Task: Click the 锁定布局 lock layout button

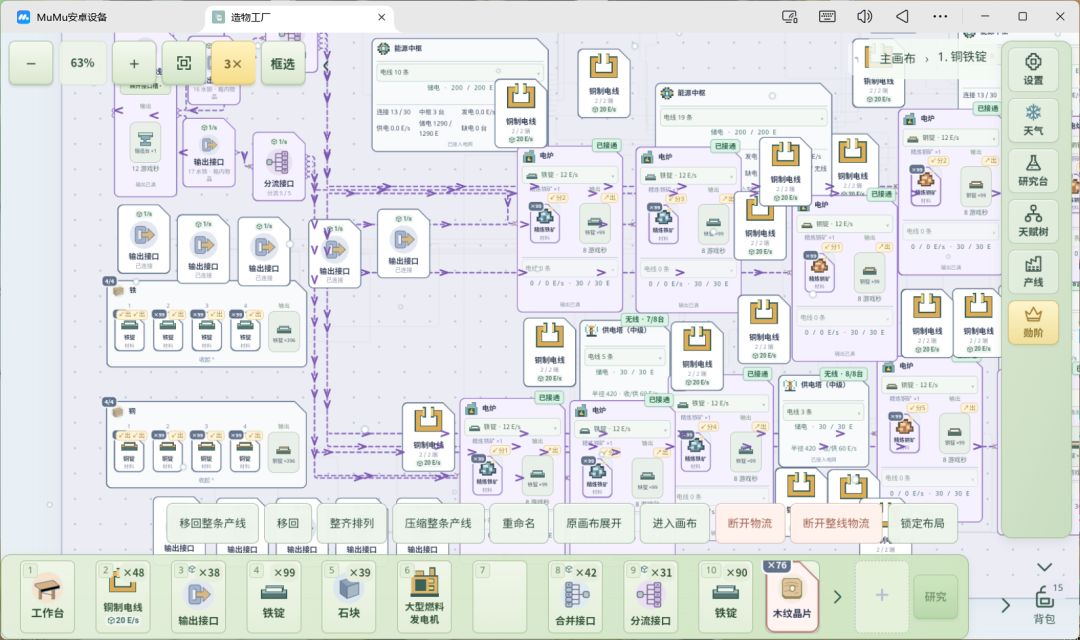Action: tap(922, 524)
